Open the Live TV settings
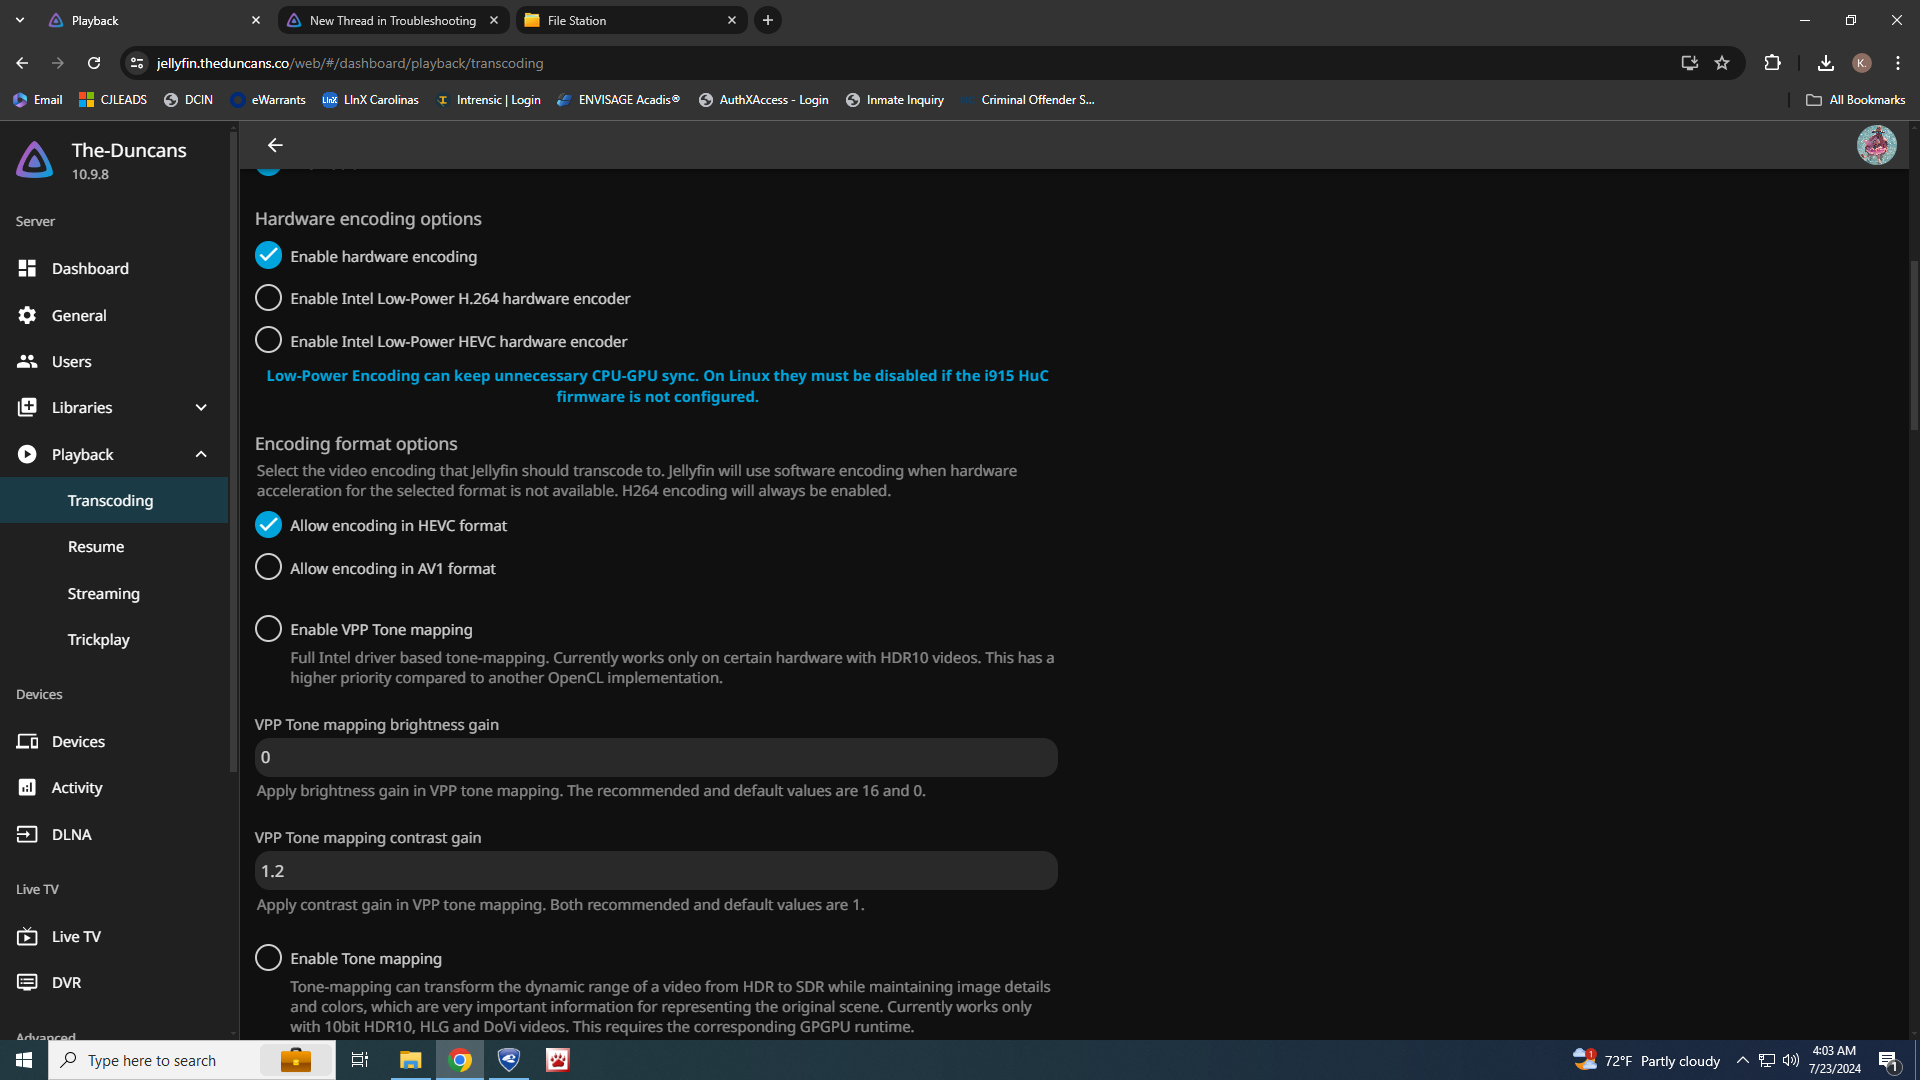Screen dimensions: 1920x1080 coord(76,936)
